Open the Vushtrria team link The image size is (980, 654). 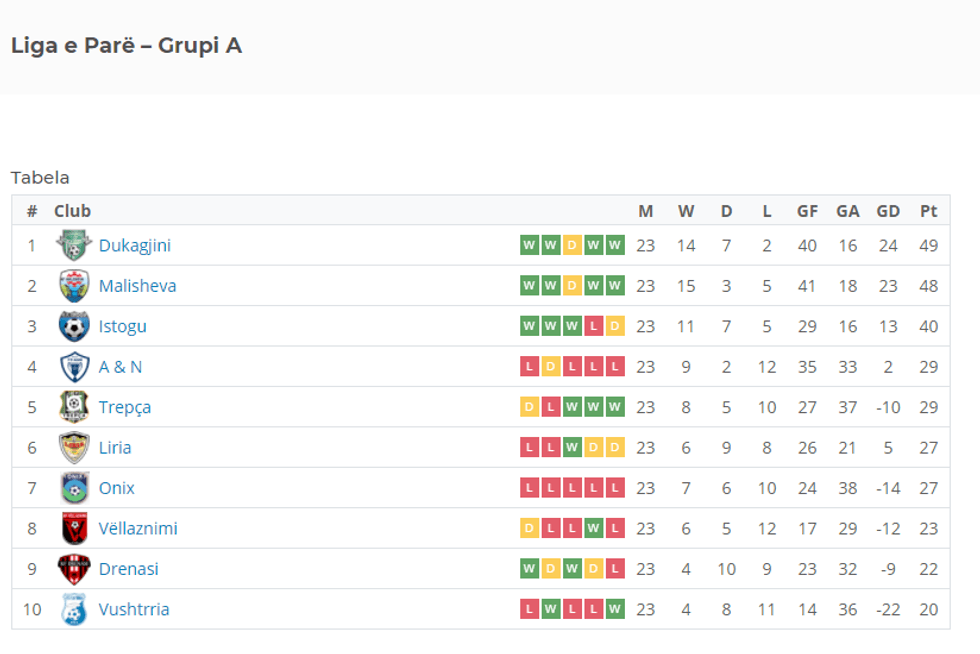134,609
